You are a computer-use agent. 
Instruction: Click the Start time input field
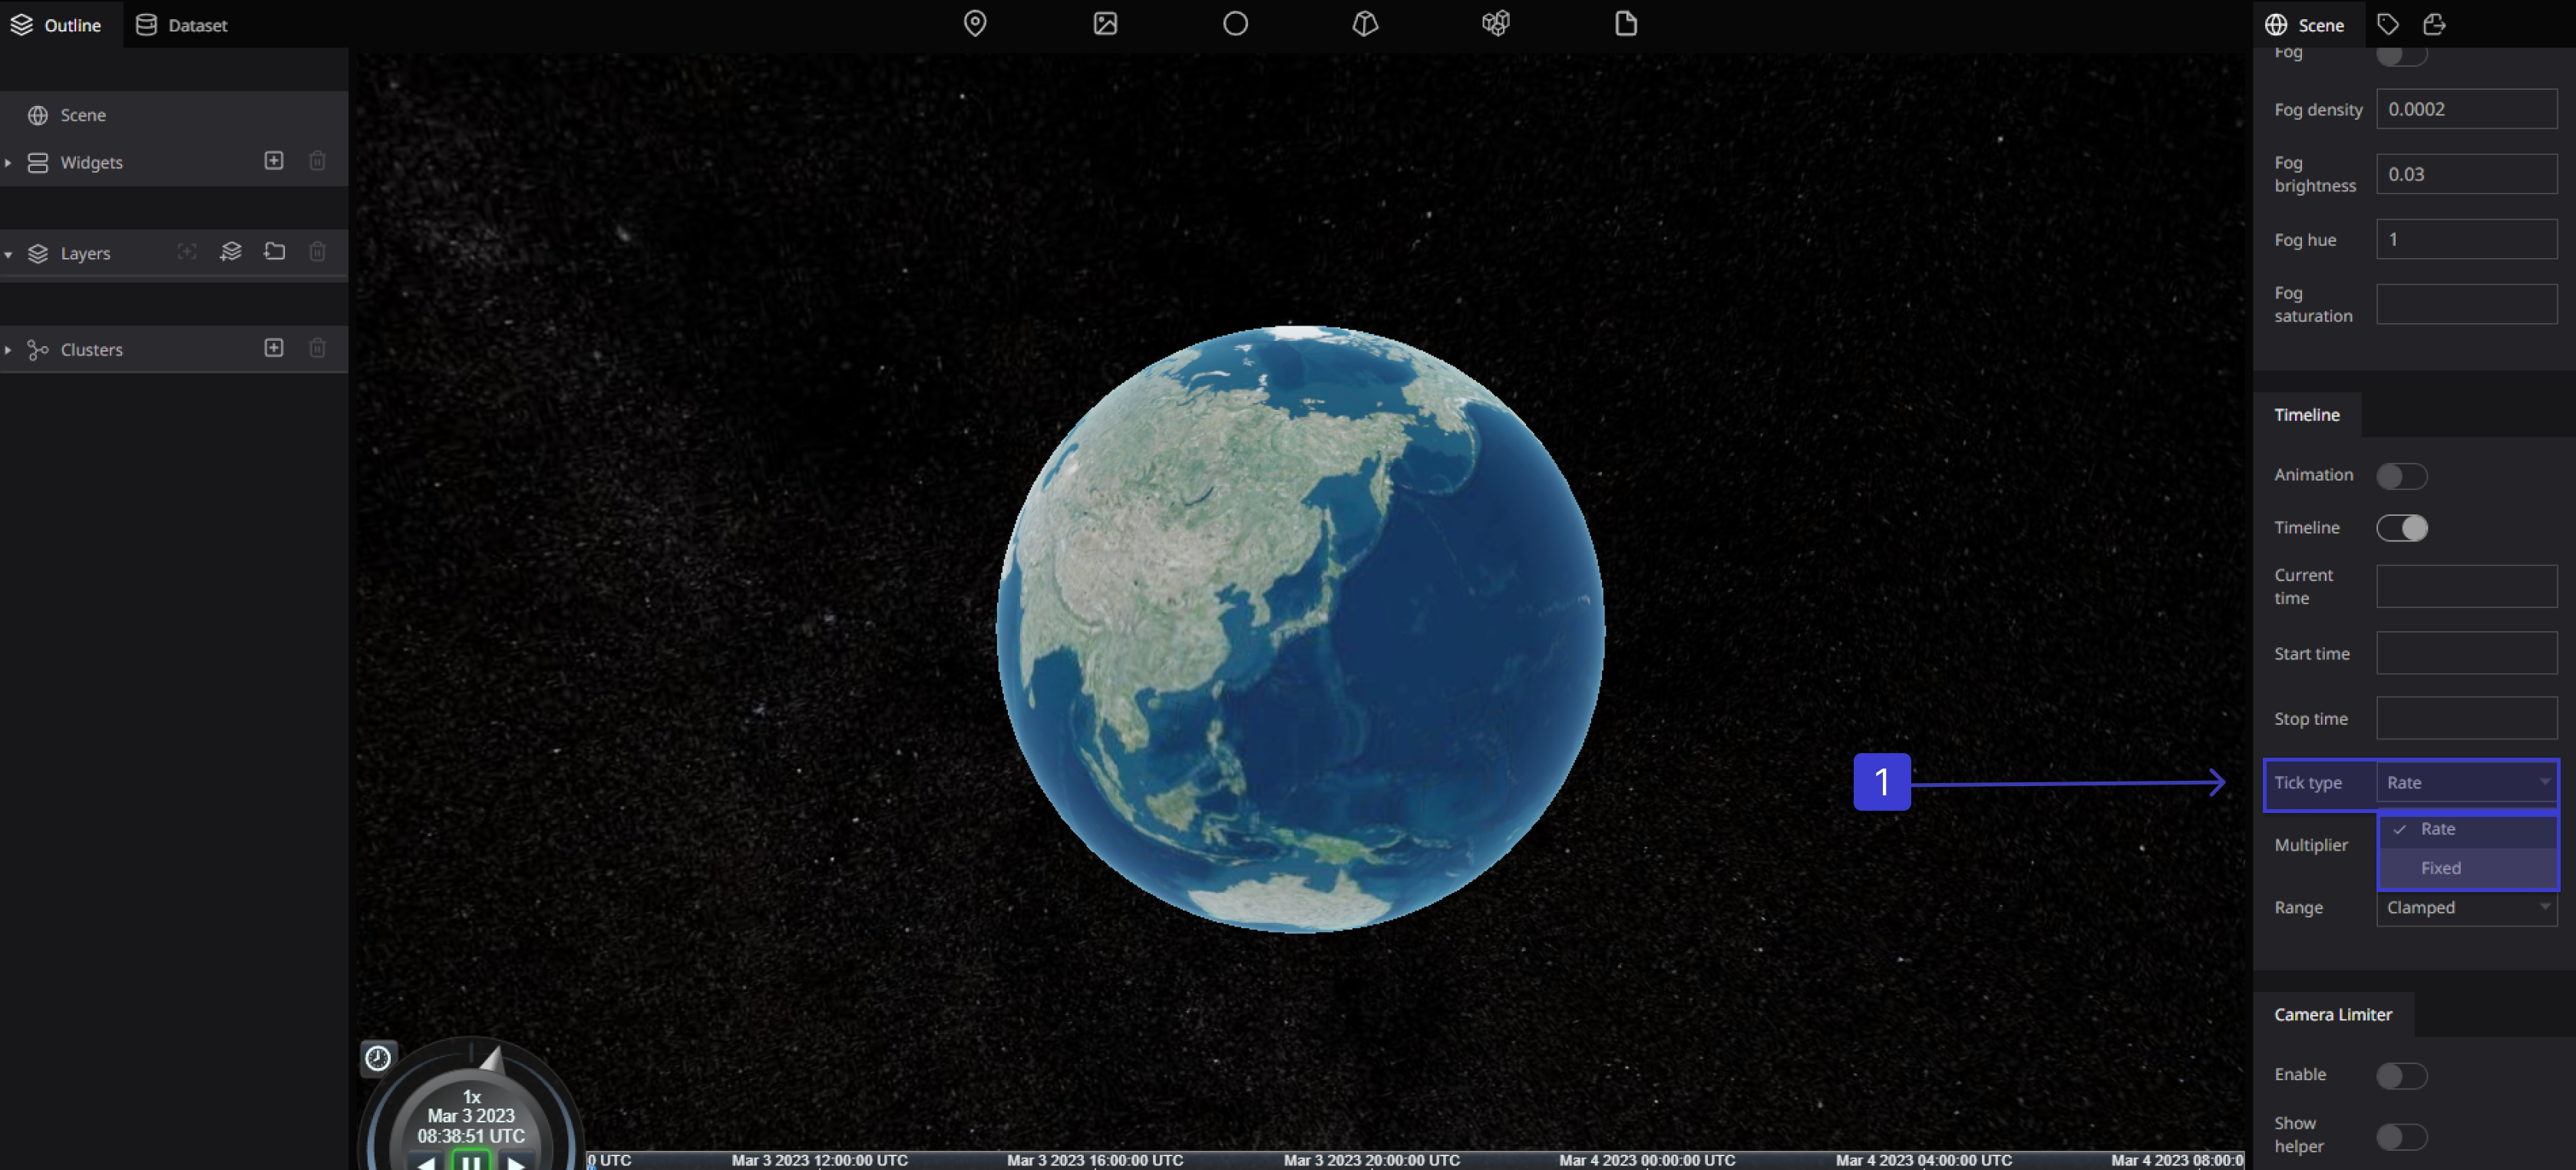2466,653
